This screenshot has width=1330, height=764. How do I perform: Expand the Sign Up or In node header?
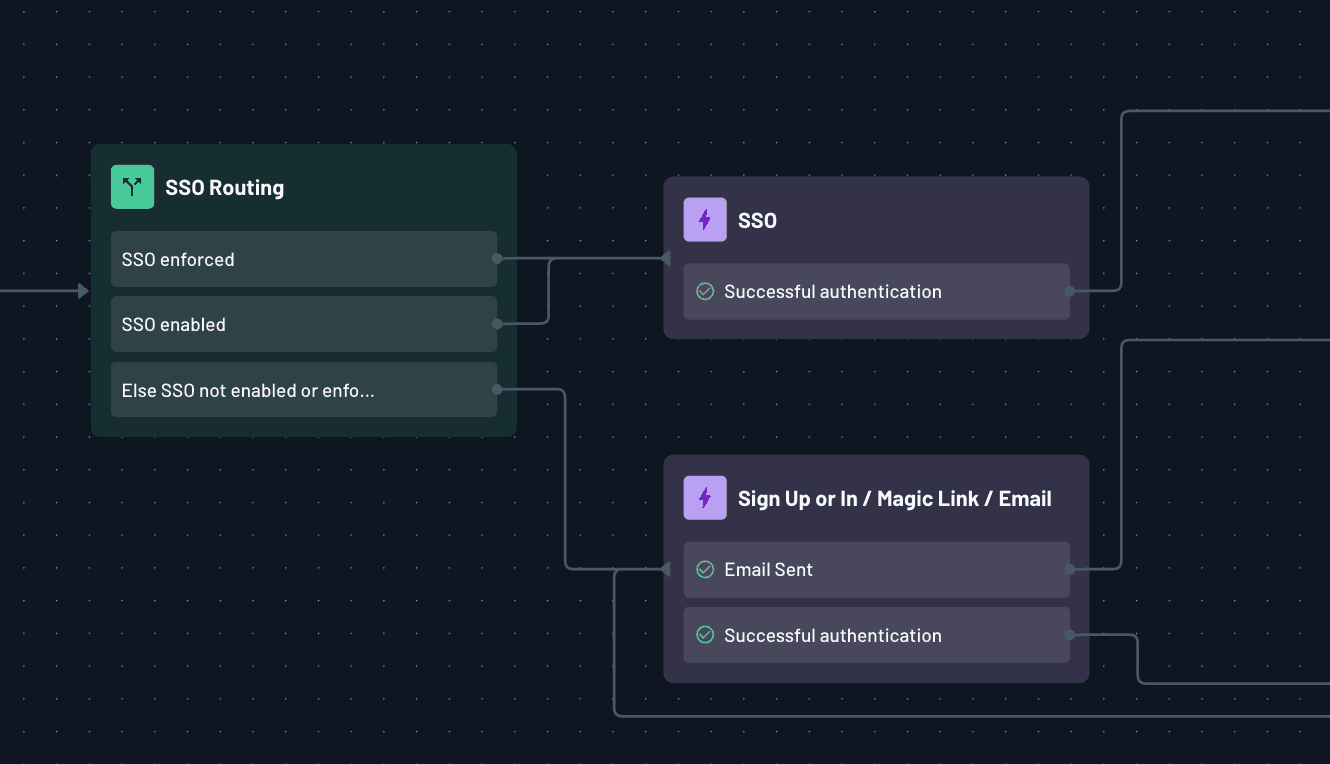coord(894,497)
